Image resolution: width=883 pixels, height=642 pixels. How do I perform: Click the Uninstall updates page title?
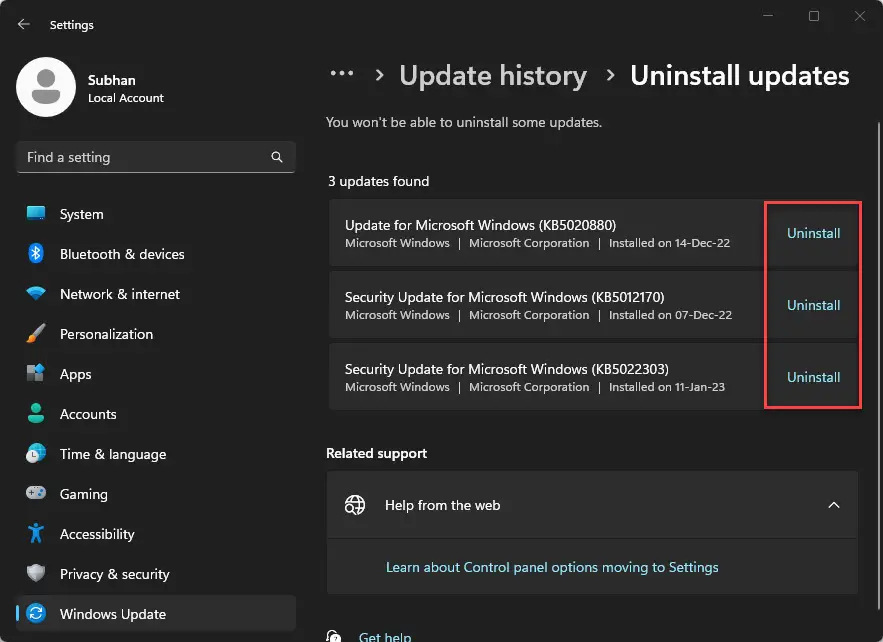[739, 75]
